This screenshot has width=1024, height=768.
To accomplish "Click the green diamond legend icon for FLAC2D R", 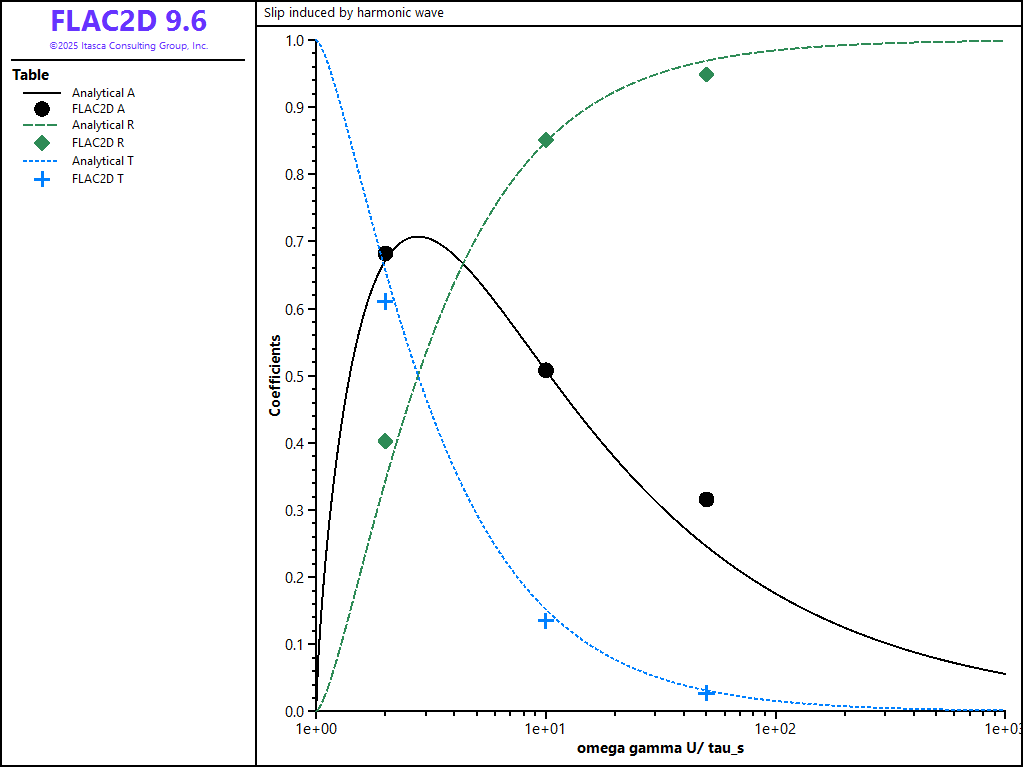I will pos(42,143).
